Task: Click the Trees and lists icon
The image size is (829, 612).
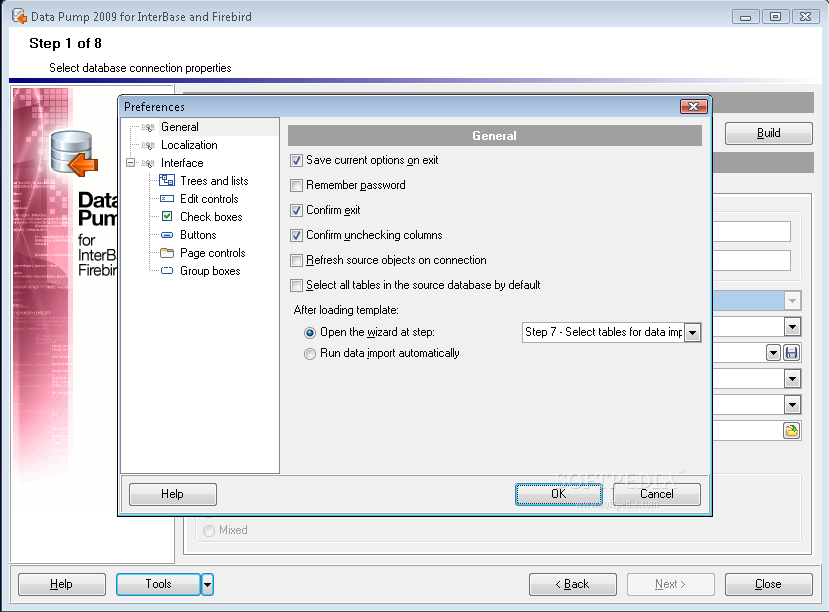Action: point(167,181)
